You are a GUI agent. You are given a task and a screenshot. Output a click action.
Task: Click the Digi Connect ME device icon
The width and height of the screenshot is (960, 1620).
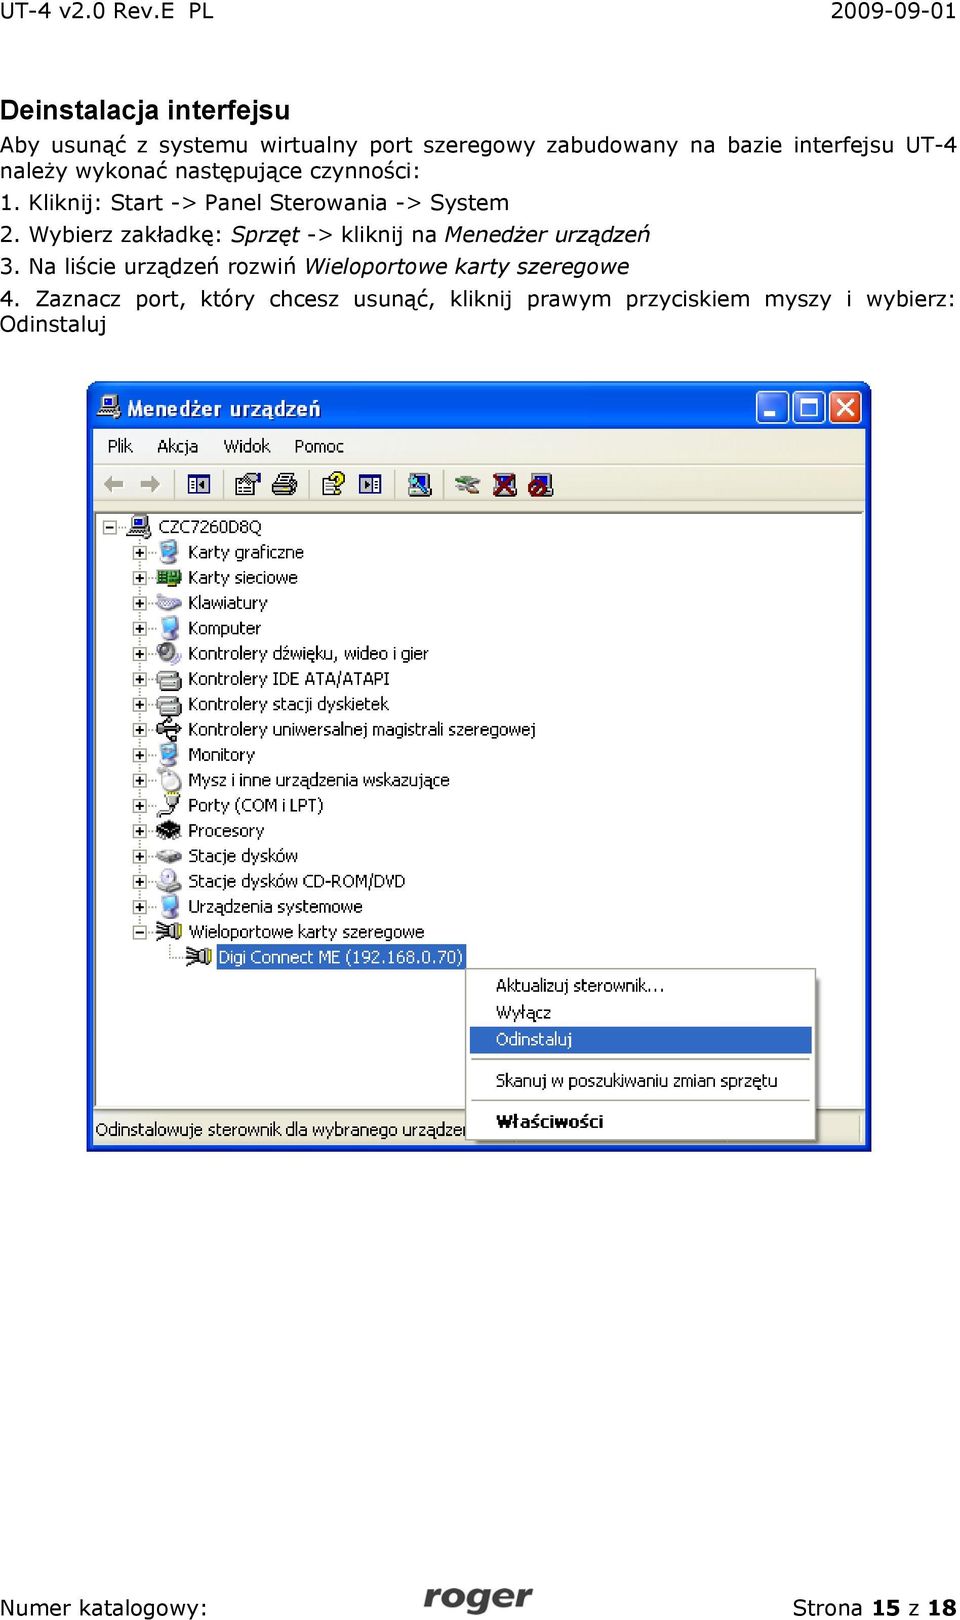click(x=198, y=957)
